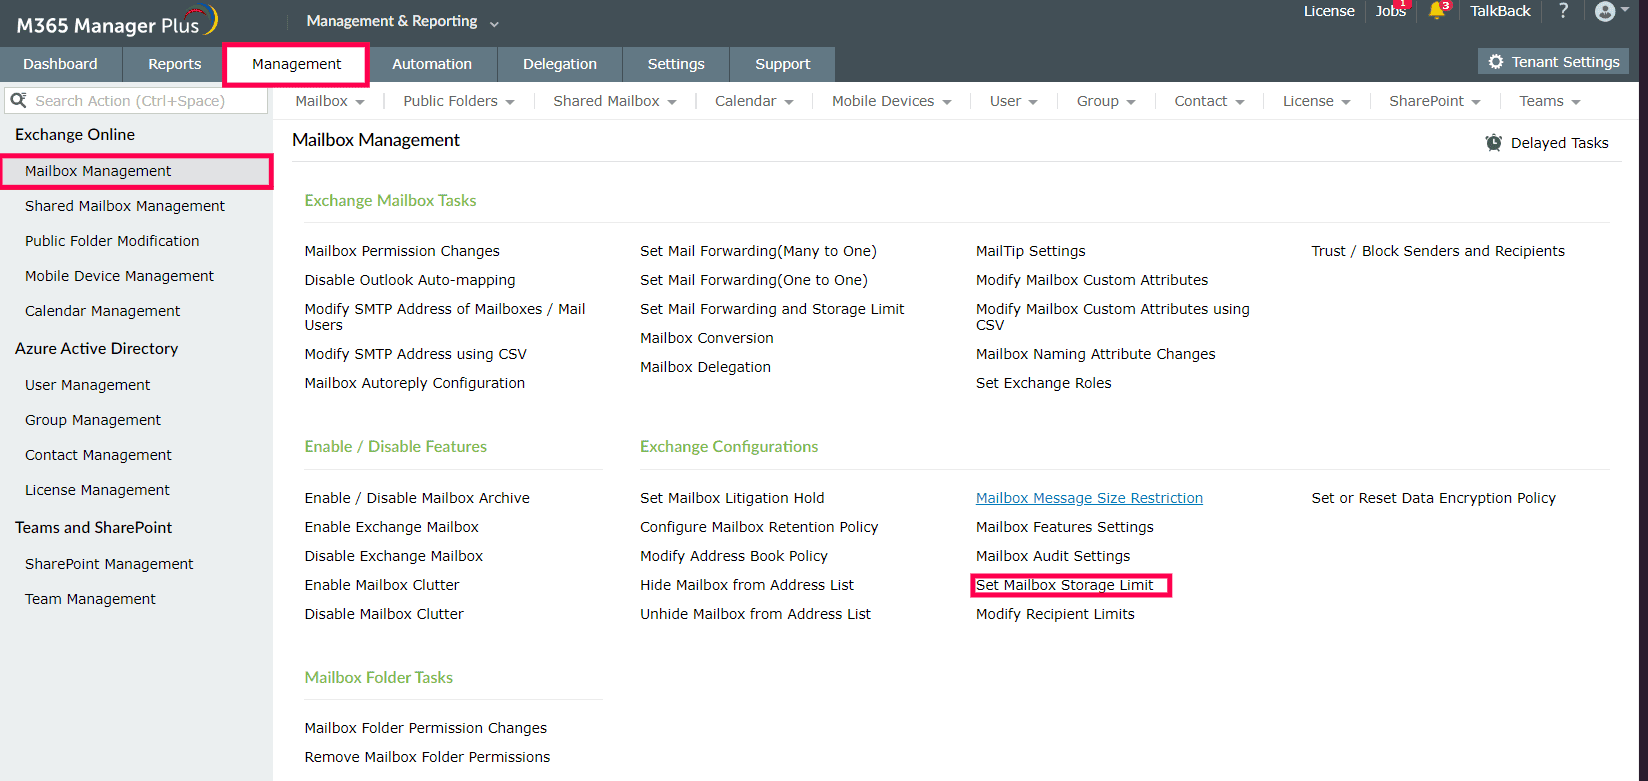Screen dimensions: 1648x781
Task: Open the SharePoint dropdown menu
Action: pyautogui.click(x=1435, y=101)
